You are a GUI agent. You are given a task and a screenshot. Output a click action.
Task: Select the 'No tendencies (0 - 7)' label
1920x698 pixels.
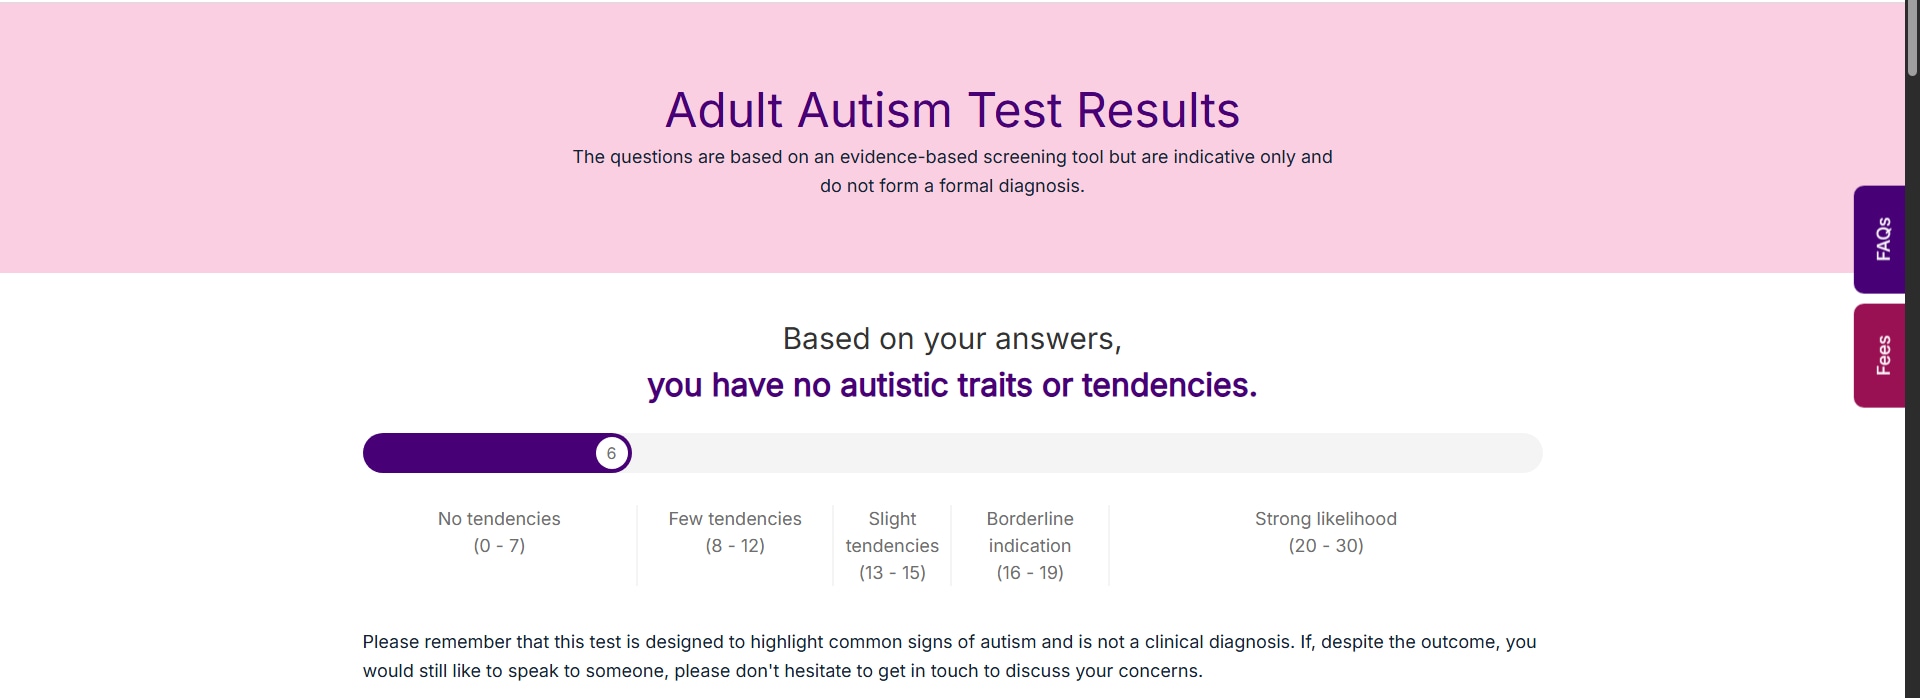click(x=499, y=532)
